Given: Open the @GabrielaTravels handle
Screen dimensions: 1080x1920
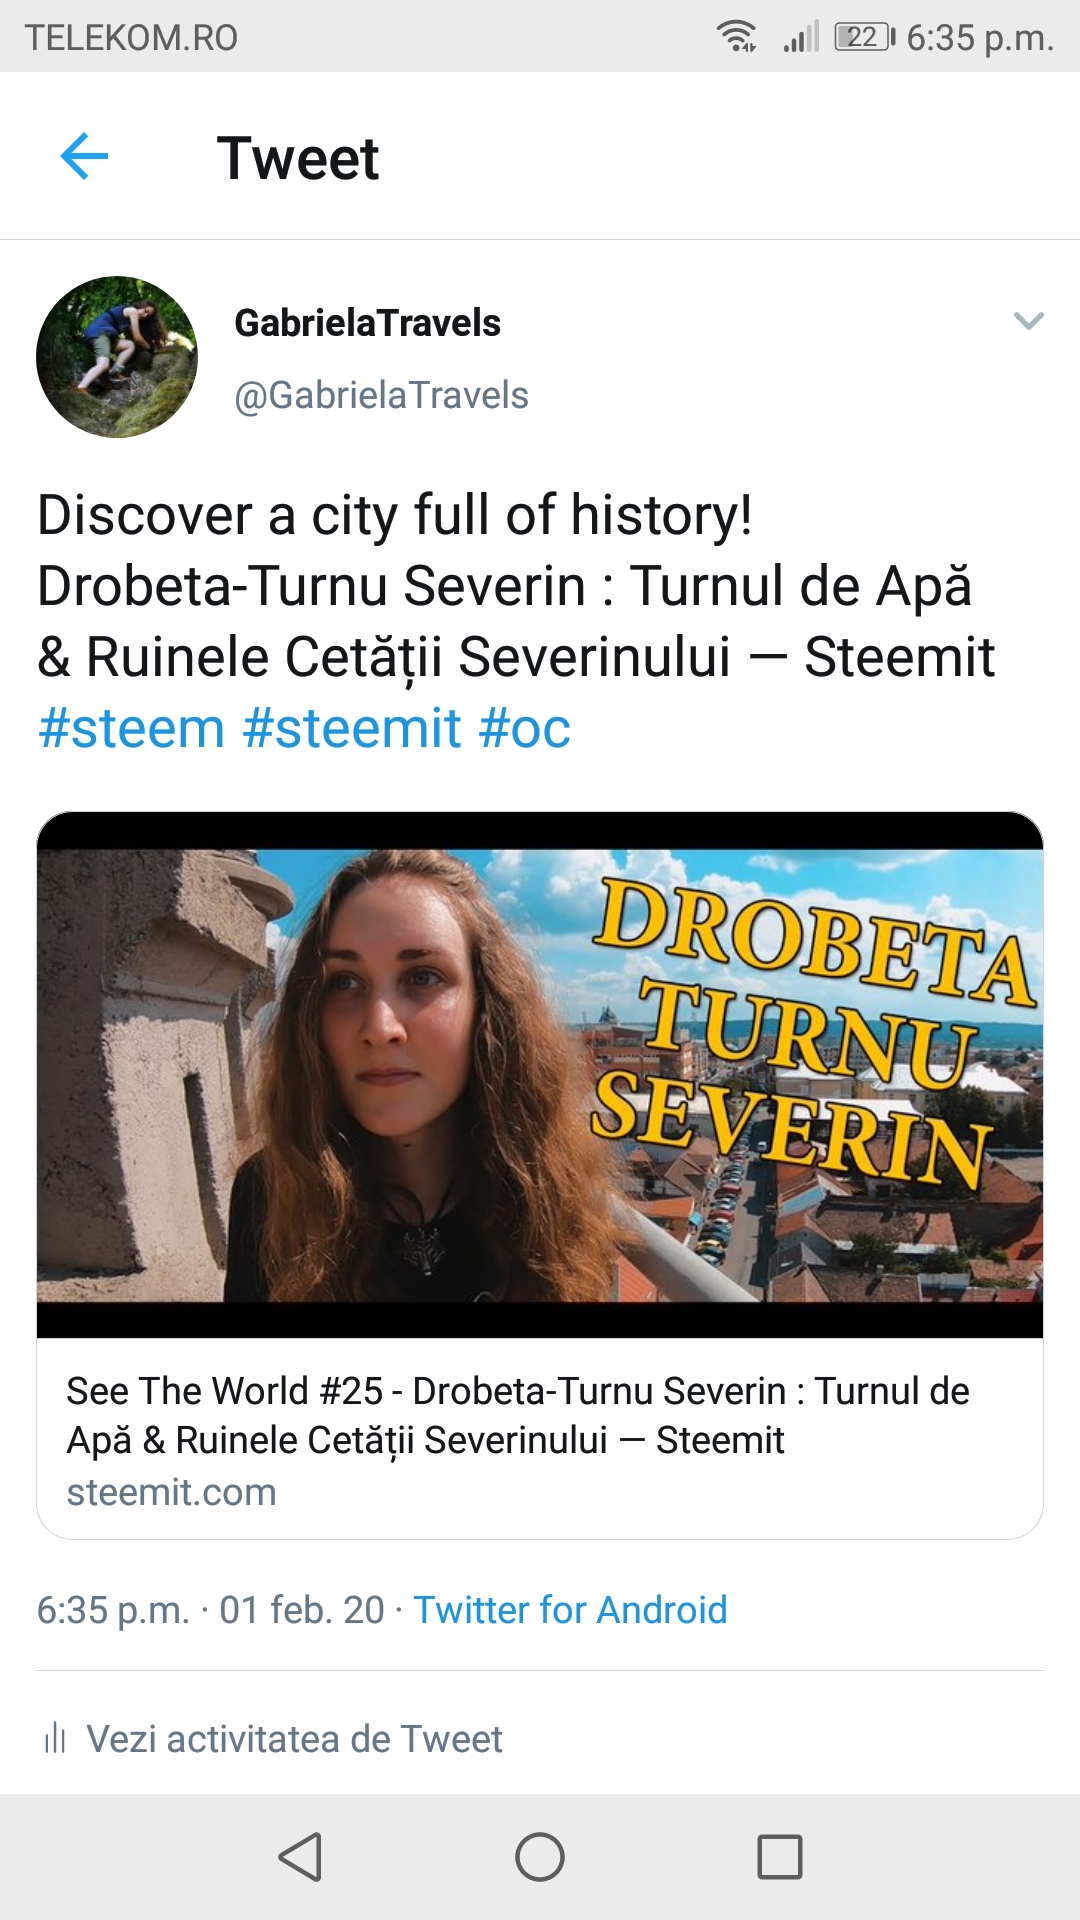Looking at the screenshot, I should tap(381, 395).
